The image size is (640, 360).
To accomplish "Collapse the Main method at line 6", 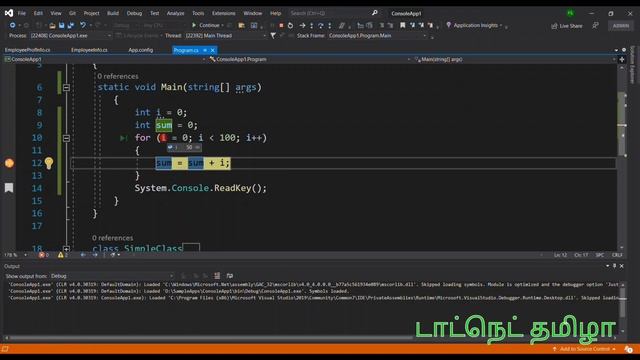I will [67, 87].
